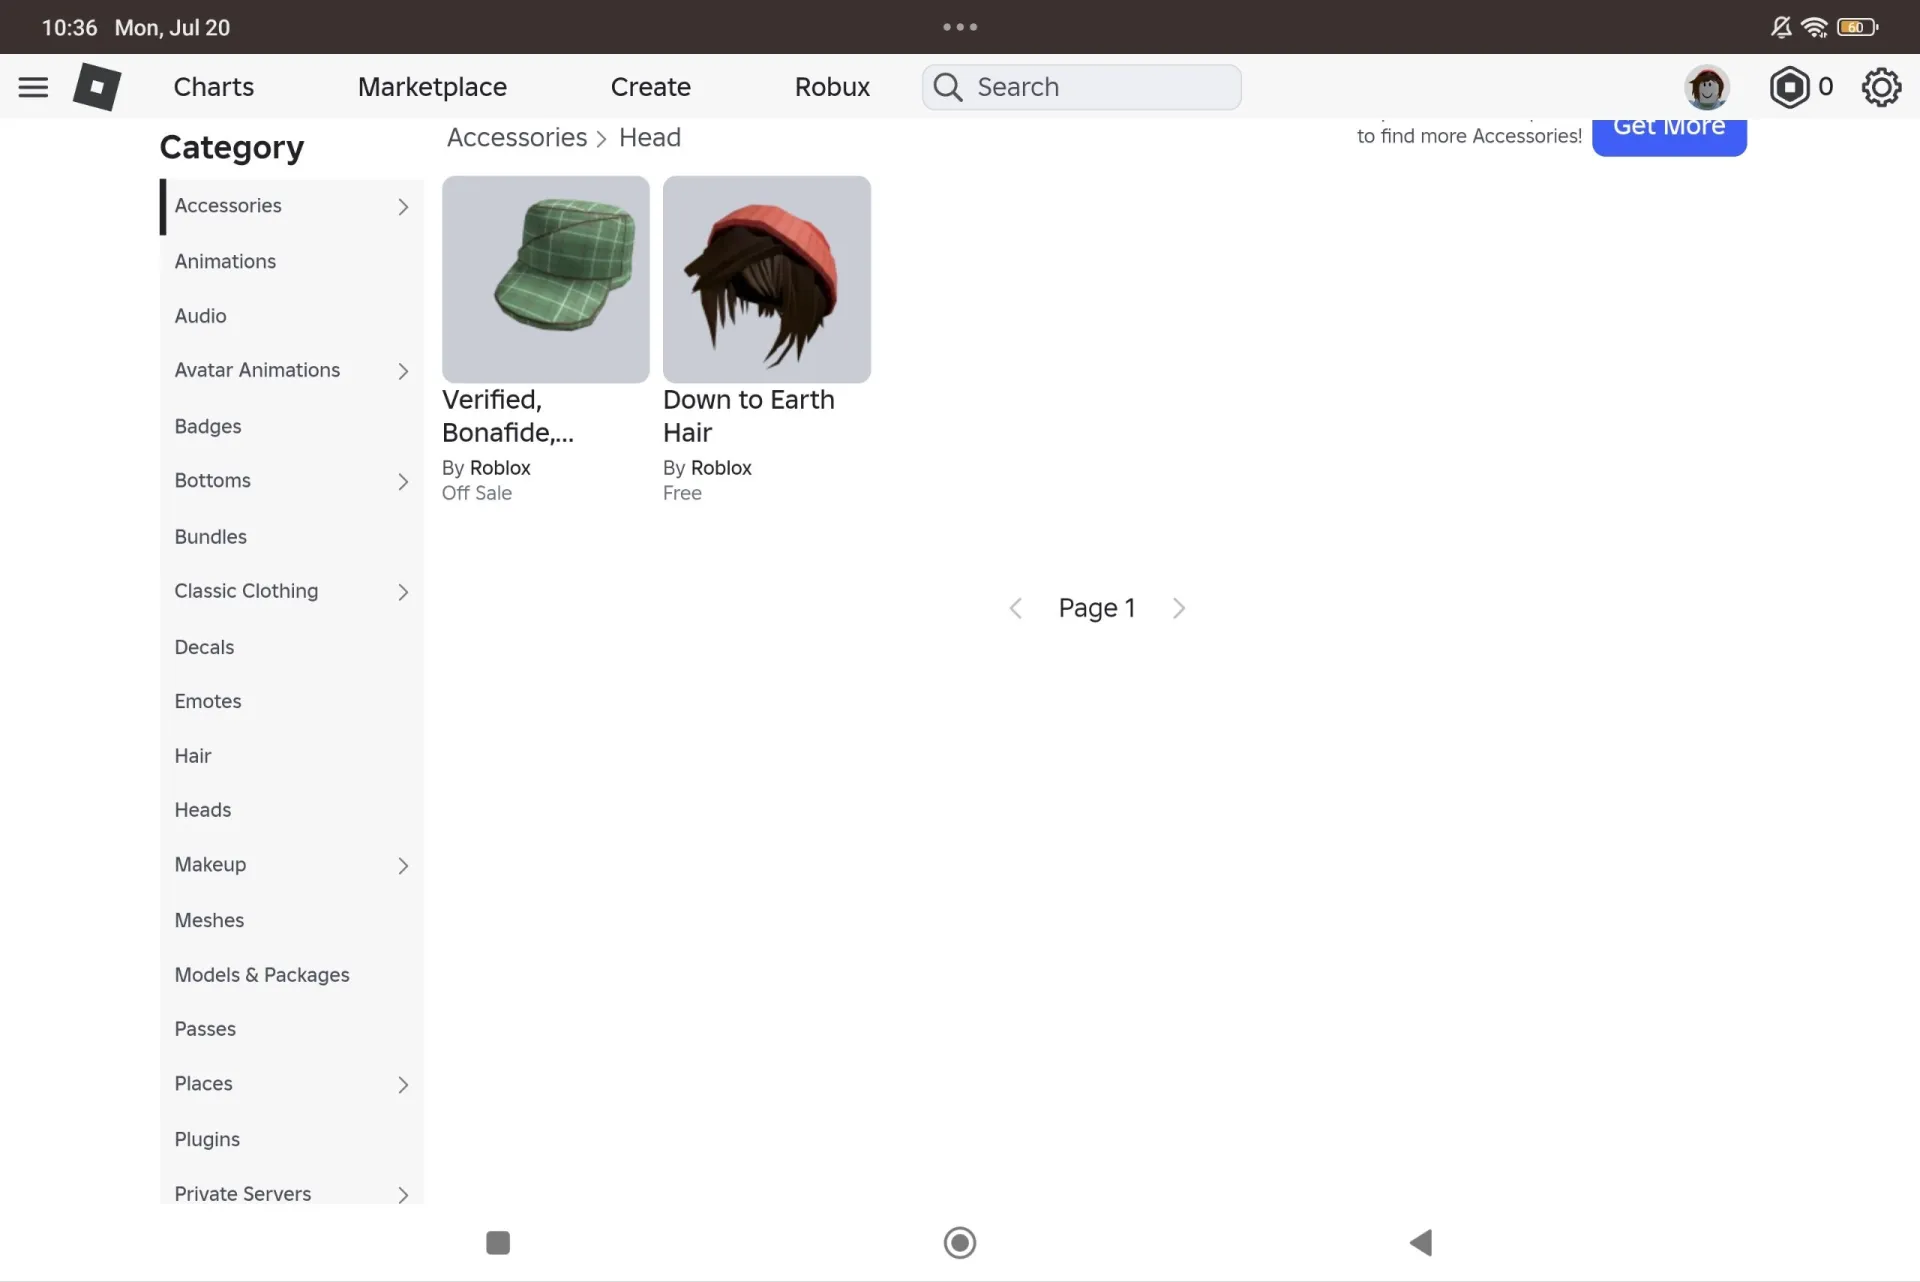Expand the Classic Clothing chevron
1920x1282 pixels.
click(403, 592)
